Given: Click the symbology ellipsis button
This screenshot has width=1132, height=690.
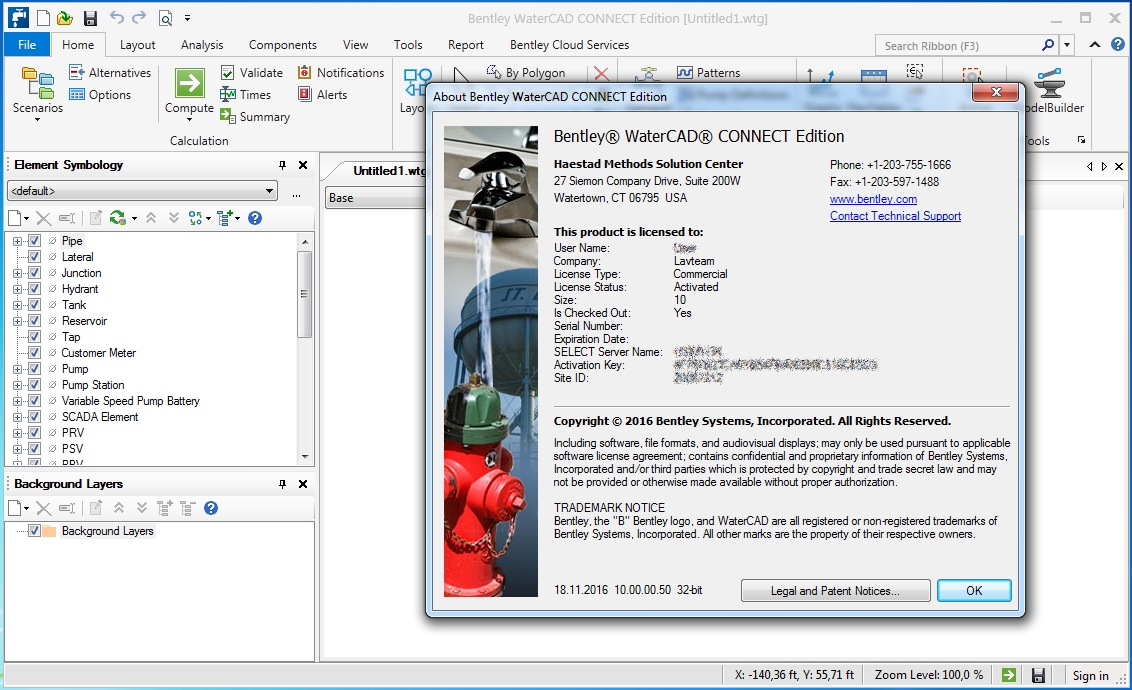Looking at the screenshot, I should point(296,192).
